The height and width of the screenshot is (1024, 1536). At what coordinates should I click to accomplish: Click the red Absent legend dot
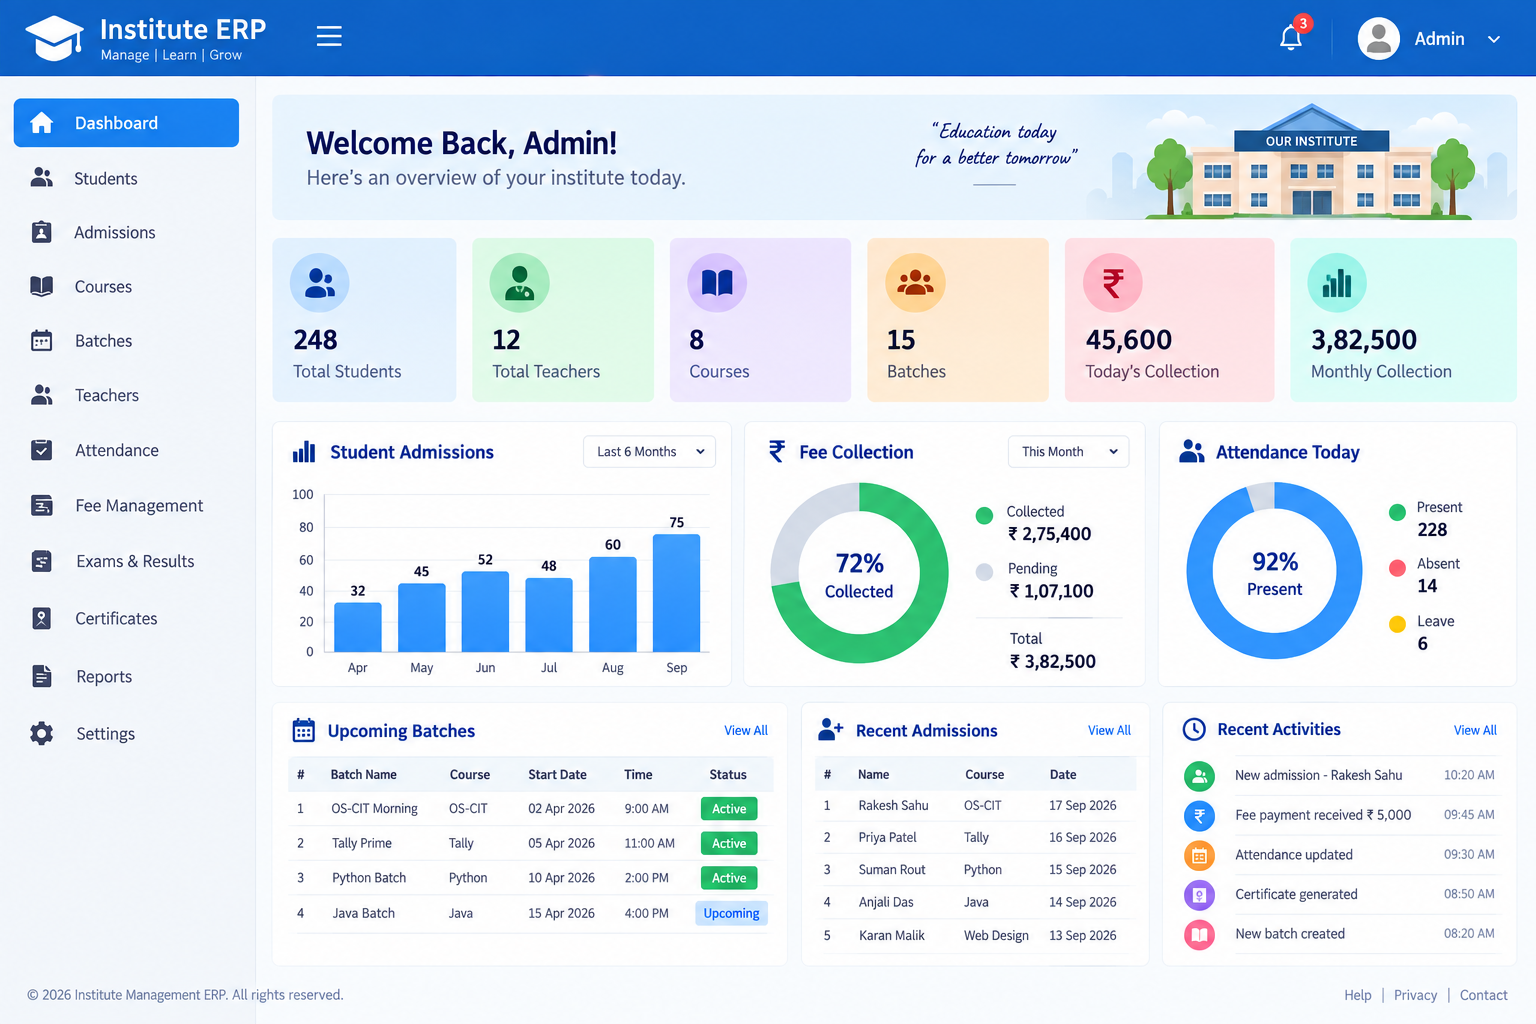coord(1397,568)
